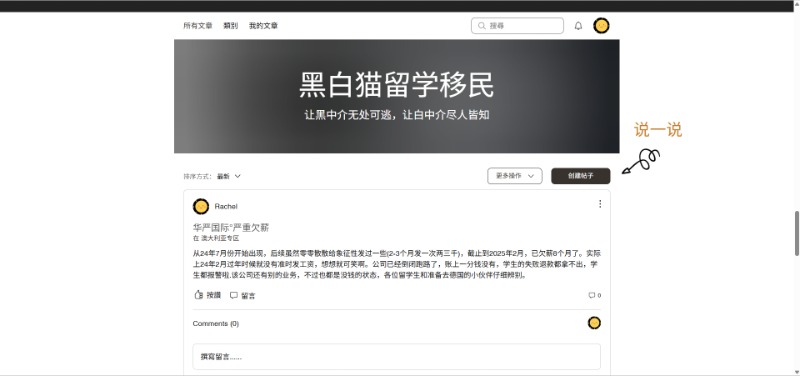
Task: Click the 创建帖子 button
Action: 581,176
